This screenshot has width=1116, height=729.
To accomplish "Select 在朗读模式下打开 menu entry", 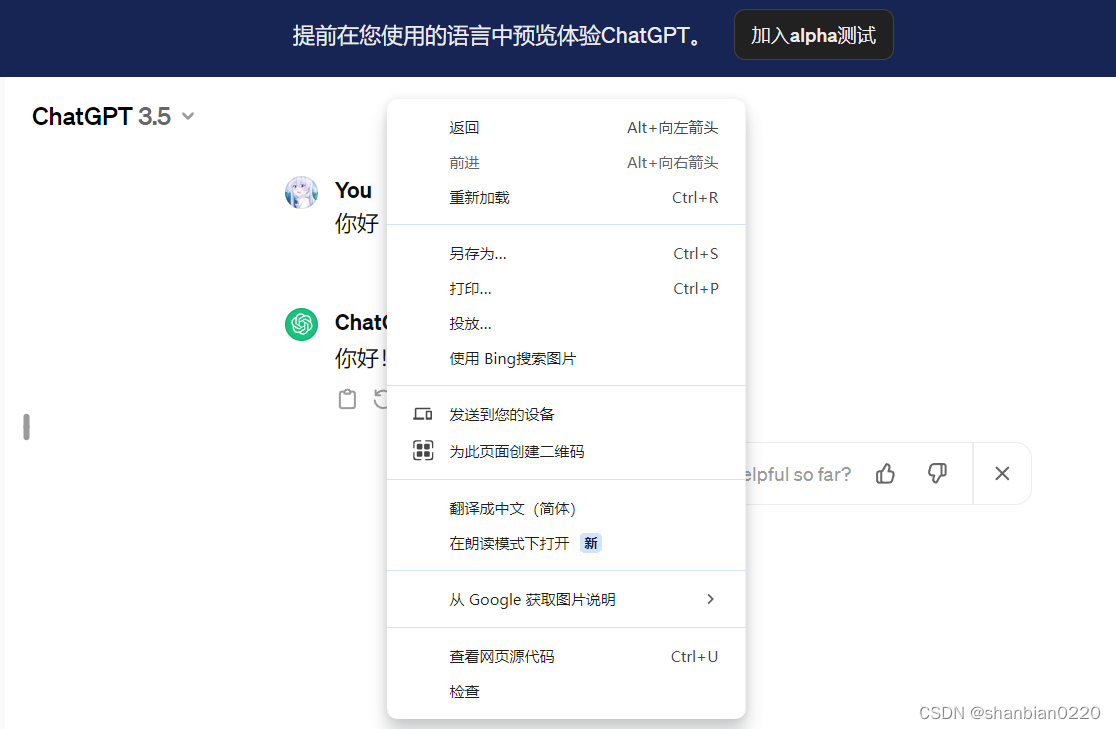I will 566,544.
